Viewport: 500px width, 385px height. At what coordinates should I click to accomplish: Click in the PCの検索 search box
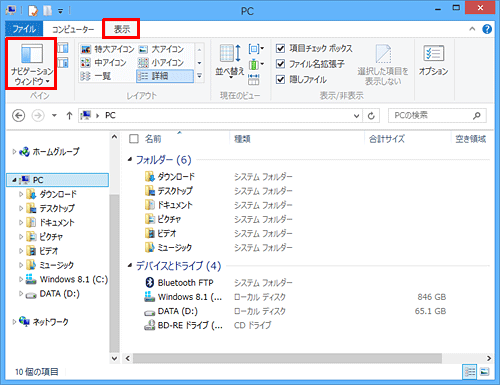click(437, 116)
